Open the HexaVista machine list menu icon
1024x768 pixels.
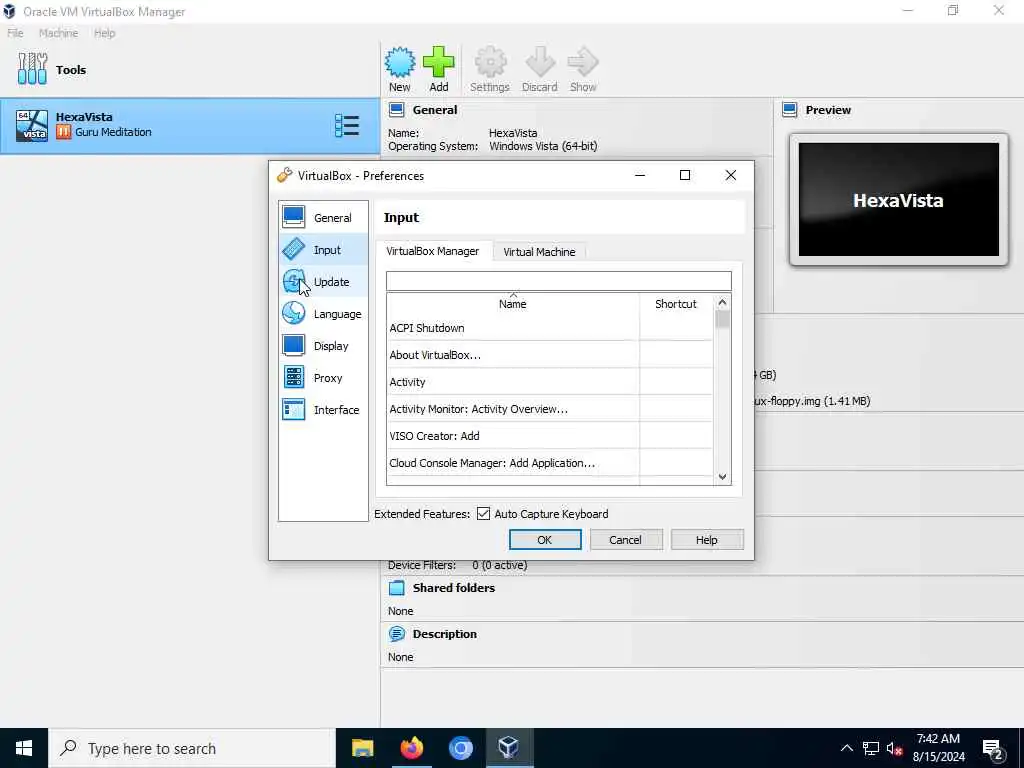click(x=347, y=125)
